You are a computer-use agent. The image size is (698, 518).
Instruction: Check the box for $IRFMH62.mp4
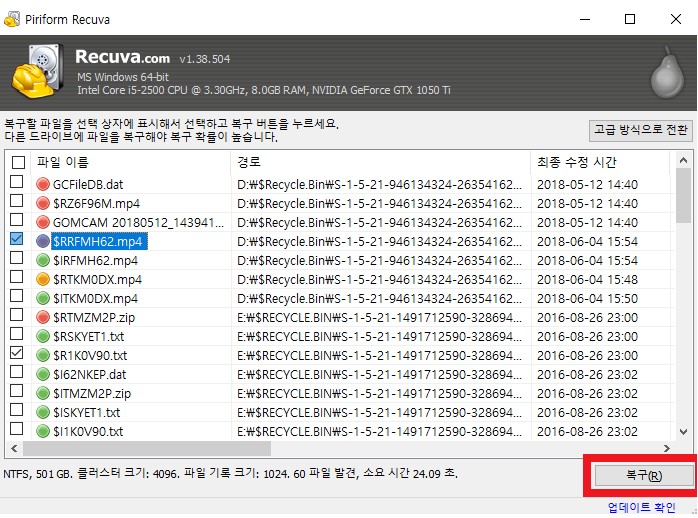(16, 258)
